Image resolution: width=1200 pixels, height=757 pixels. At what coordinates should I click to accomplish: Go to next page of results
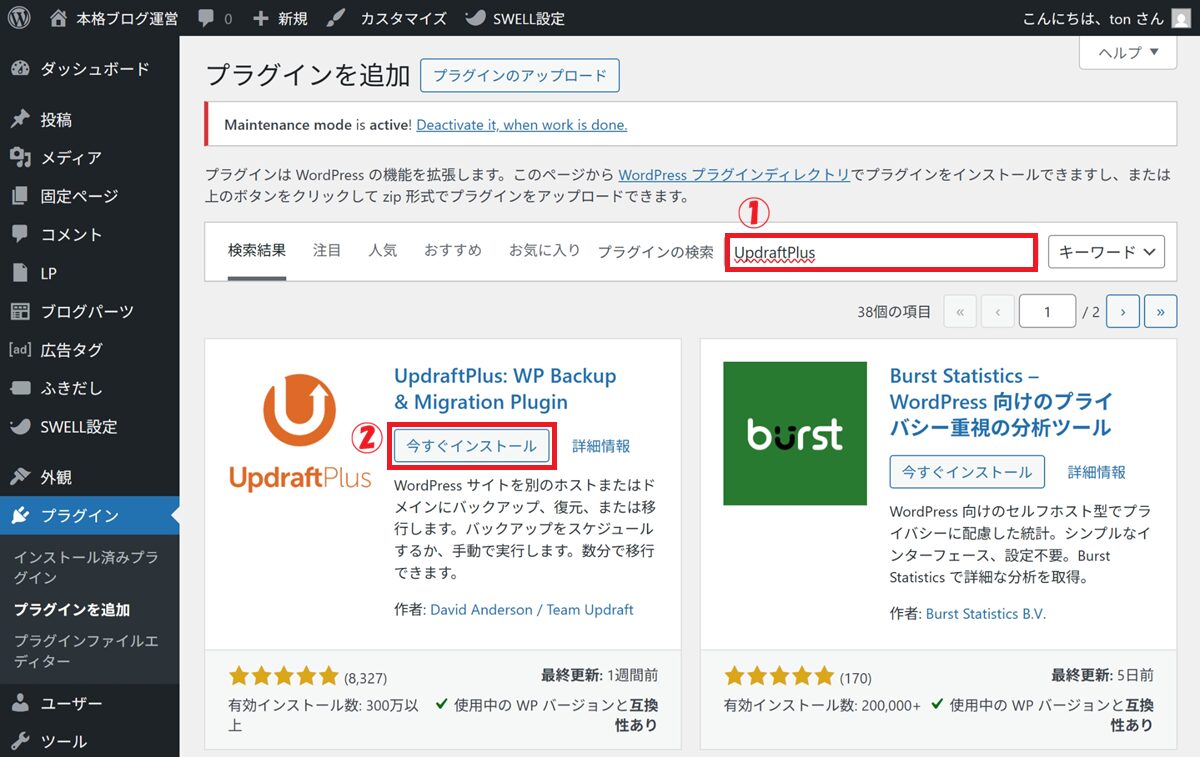point(1123,312)
